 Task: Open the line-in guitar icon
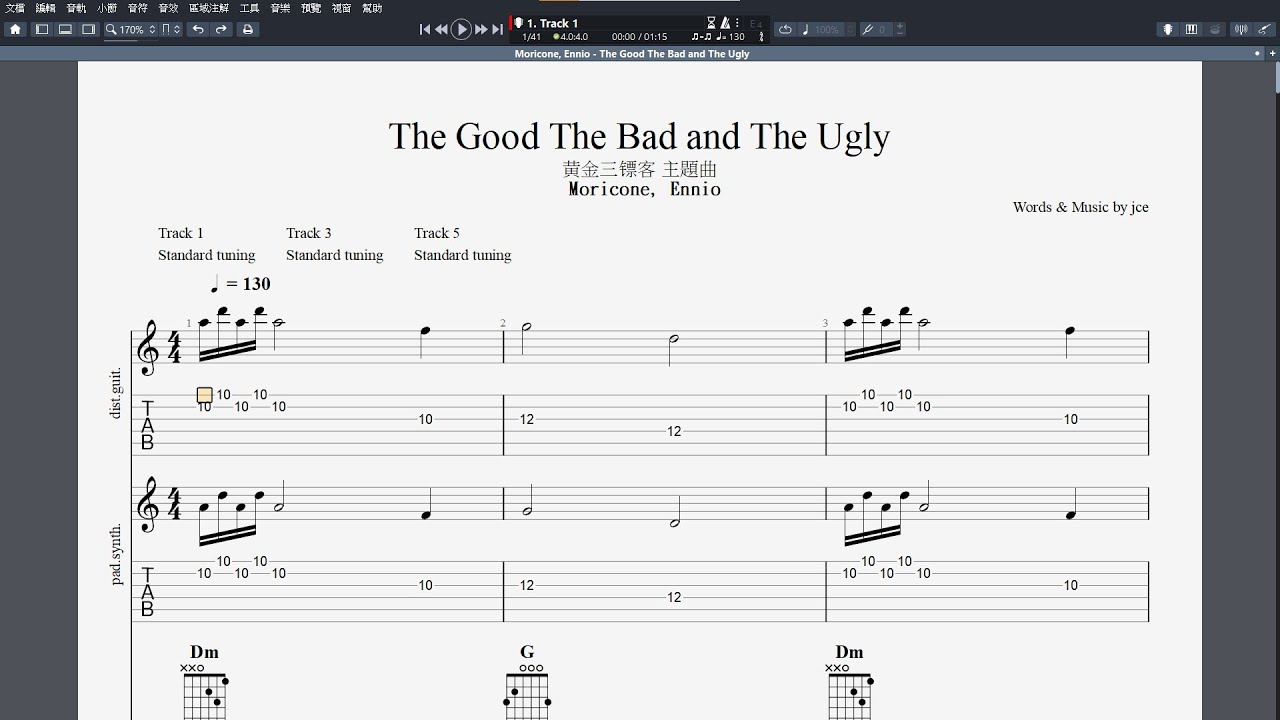tap(1264, 30)
